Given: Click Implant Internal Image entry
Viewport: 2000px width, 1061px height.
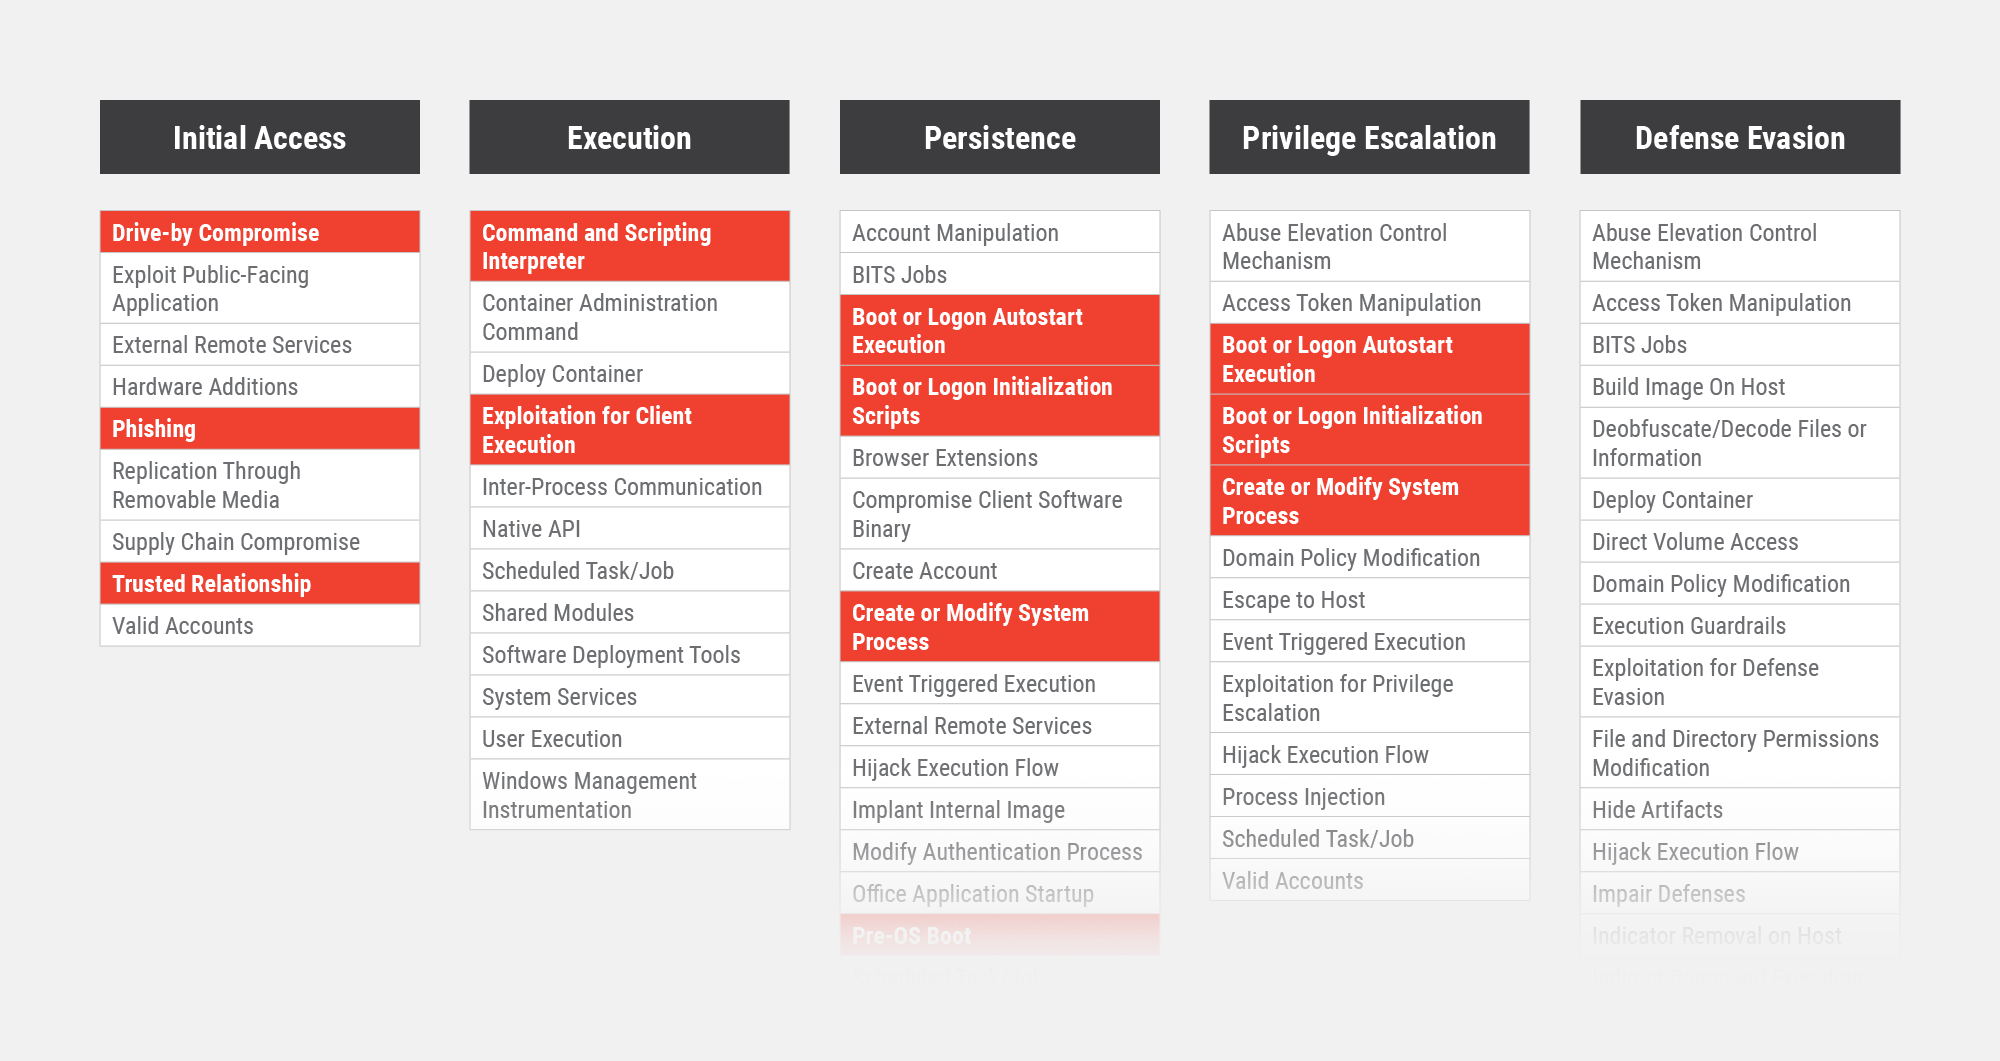Looking at the screenshot, I should click(x=1000, y=809).
